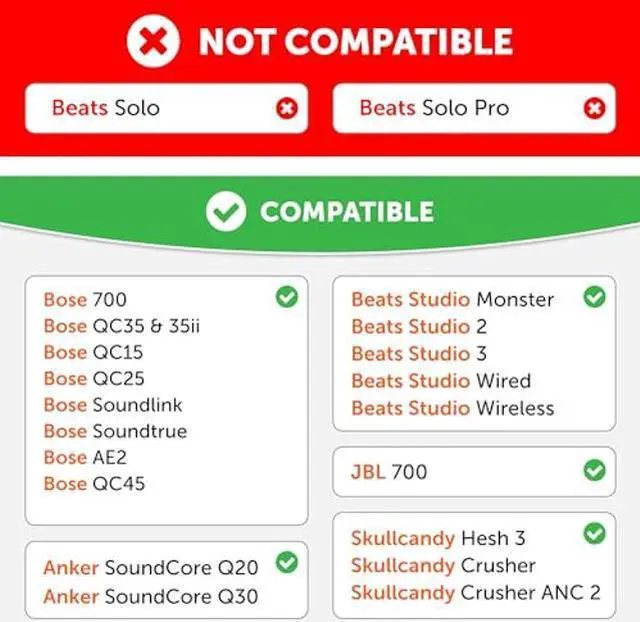640x622 pixels.
Task: Click Beats Studio Wireless in the list
Action: [452, 408]
